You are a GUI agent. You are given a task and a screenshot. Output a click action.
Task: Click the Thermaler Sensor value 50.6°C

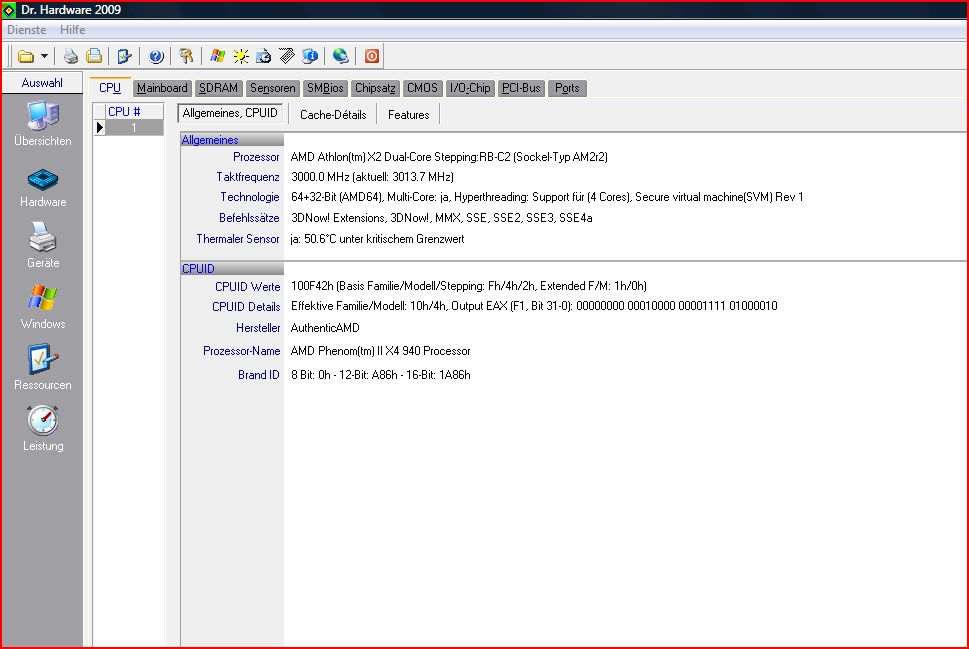(377, 239)
